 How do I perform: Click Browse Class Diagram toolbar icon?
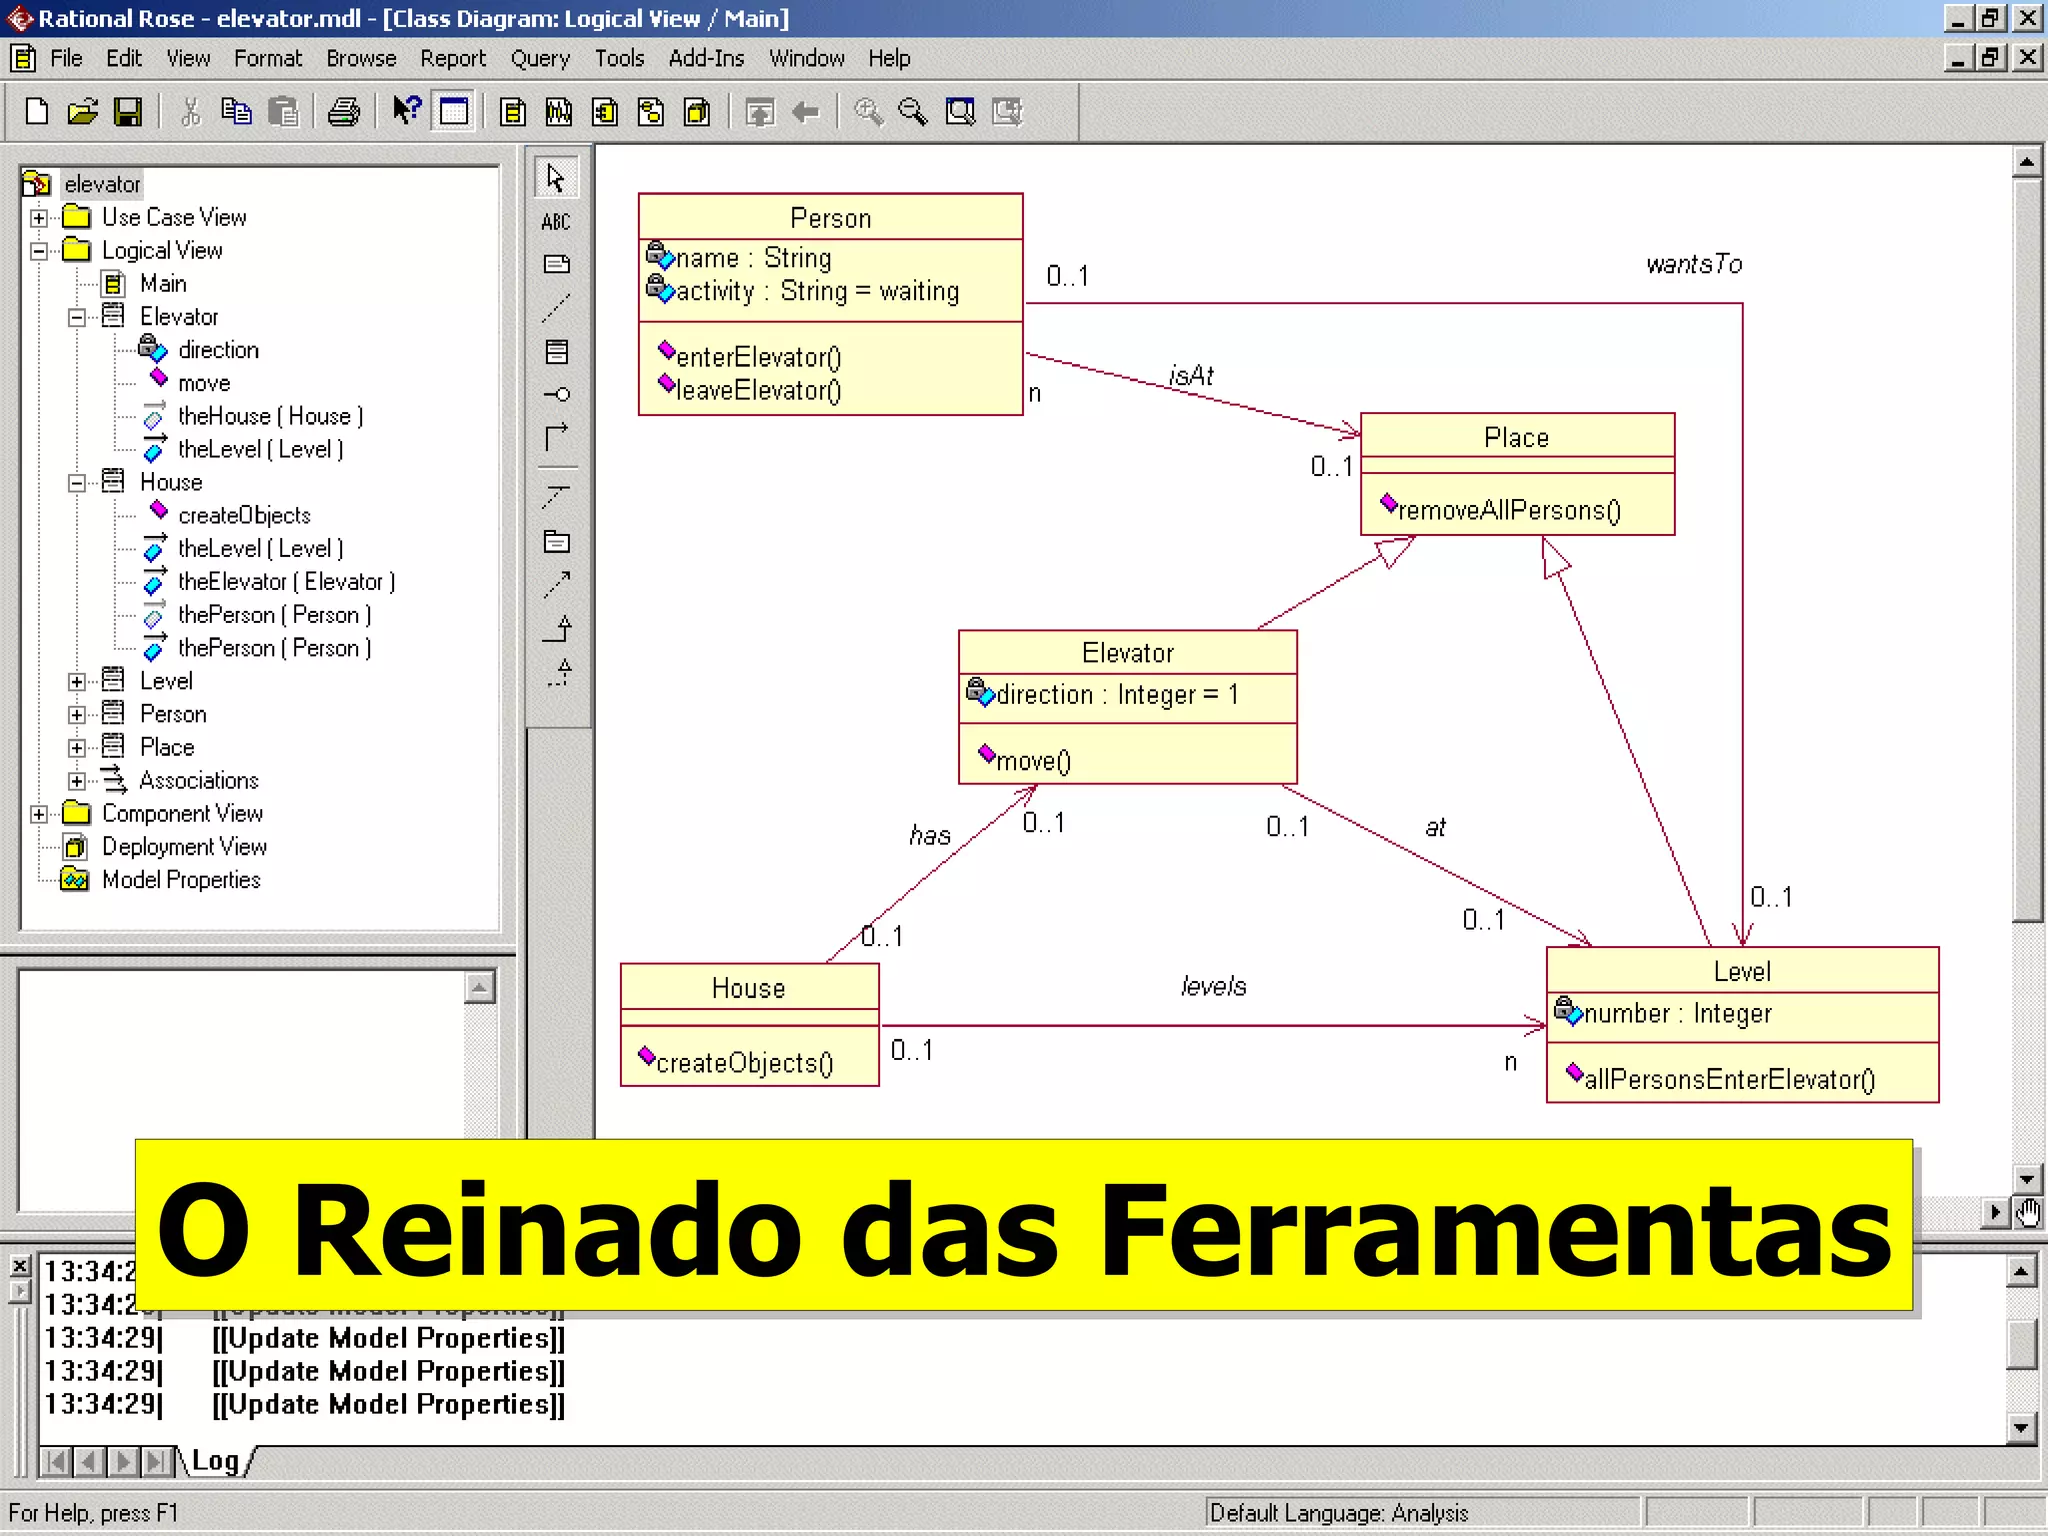[x=513, y=112]
